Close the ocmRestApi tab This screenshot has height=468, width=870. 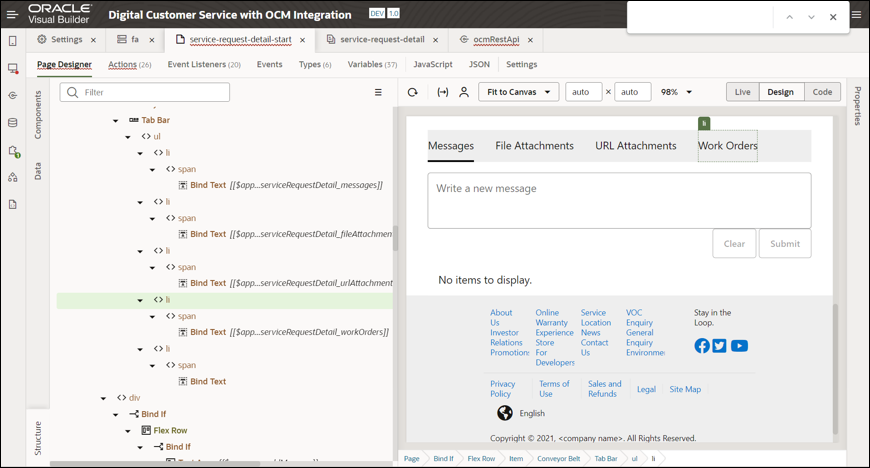530,40
